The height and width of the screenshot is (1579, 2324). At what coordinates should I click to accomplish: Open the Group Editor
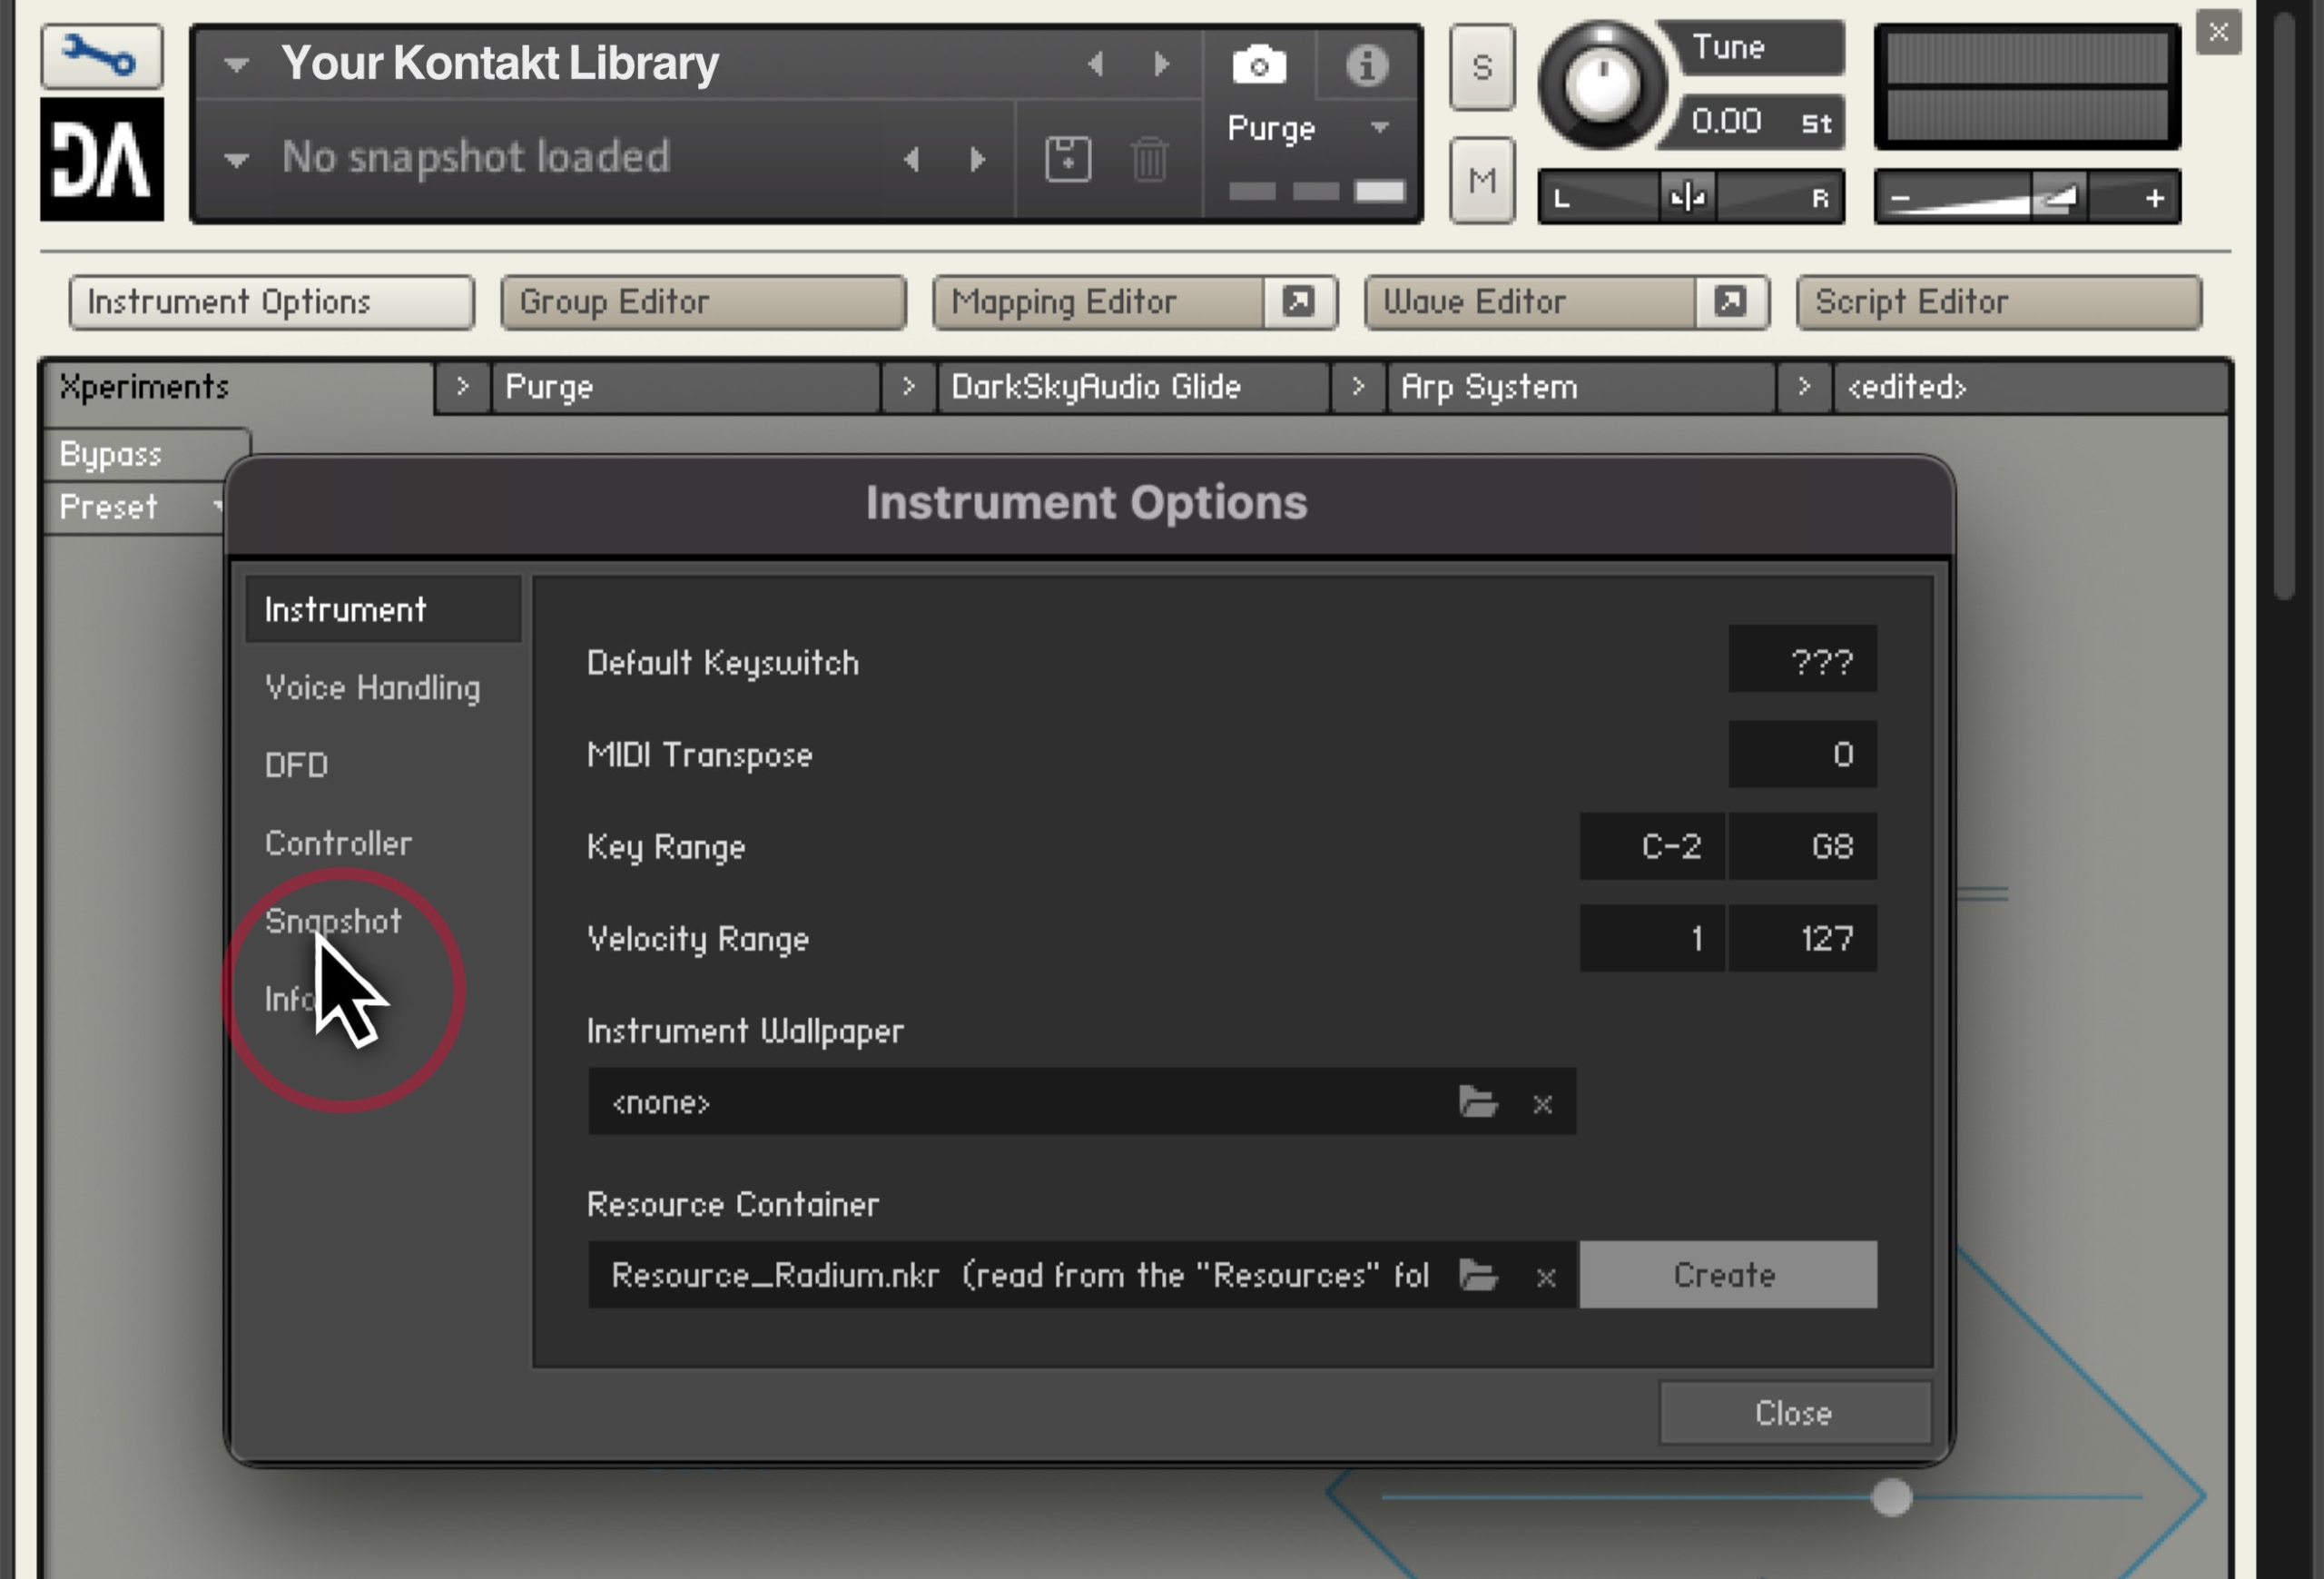click(x=703, y=302)
